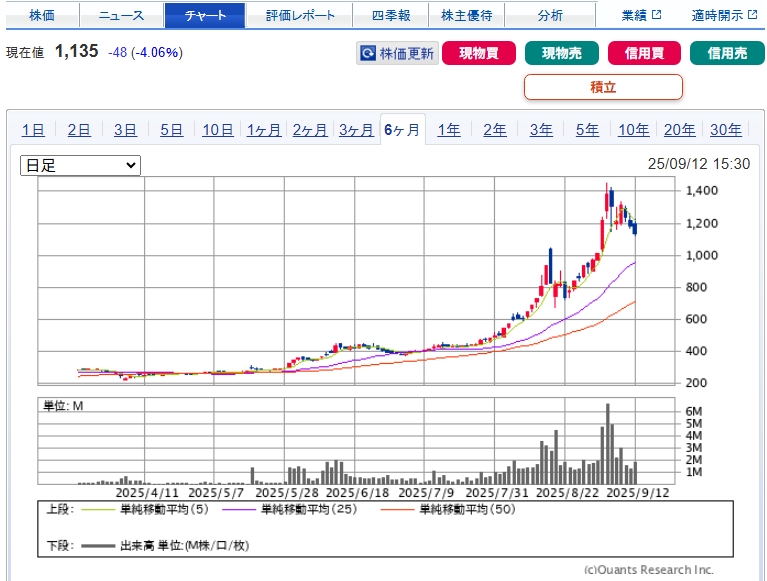Click the timestamp 25/09/12 15:30
Image resolution: width=767 pixels, height=581 pixels.
coord(699,164)
